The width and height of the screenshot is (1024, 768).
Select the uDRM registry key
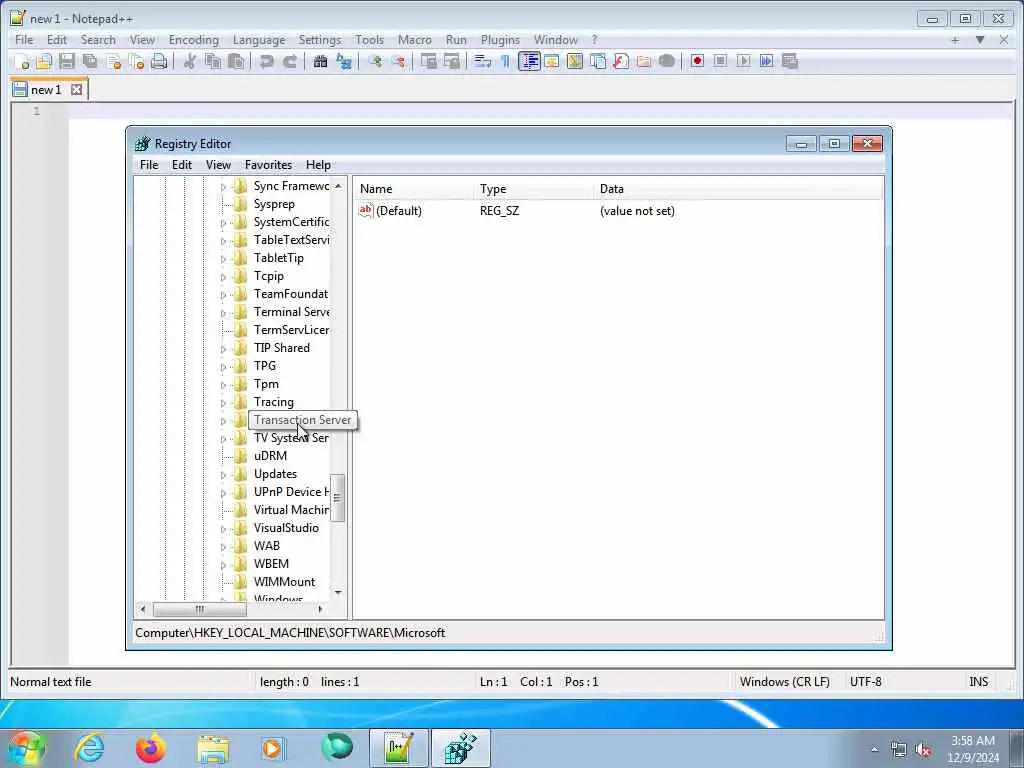coord(270,456)
